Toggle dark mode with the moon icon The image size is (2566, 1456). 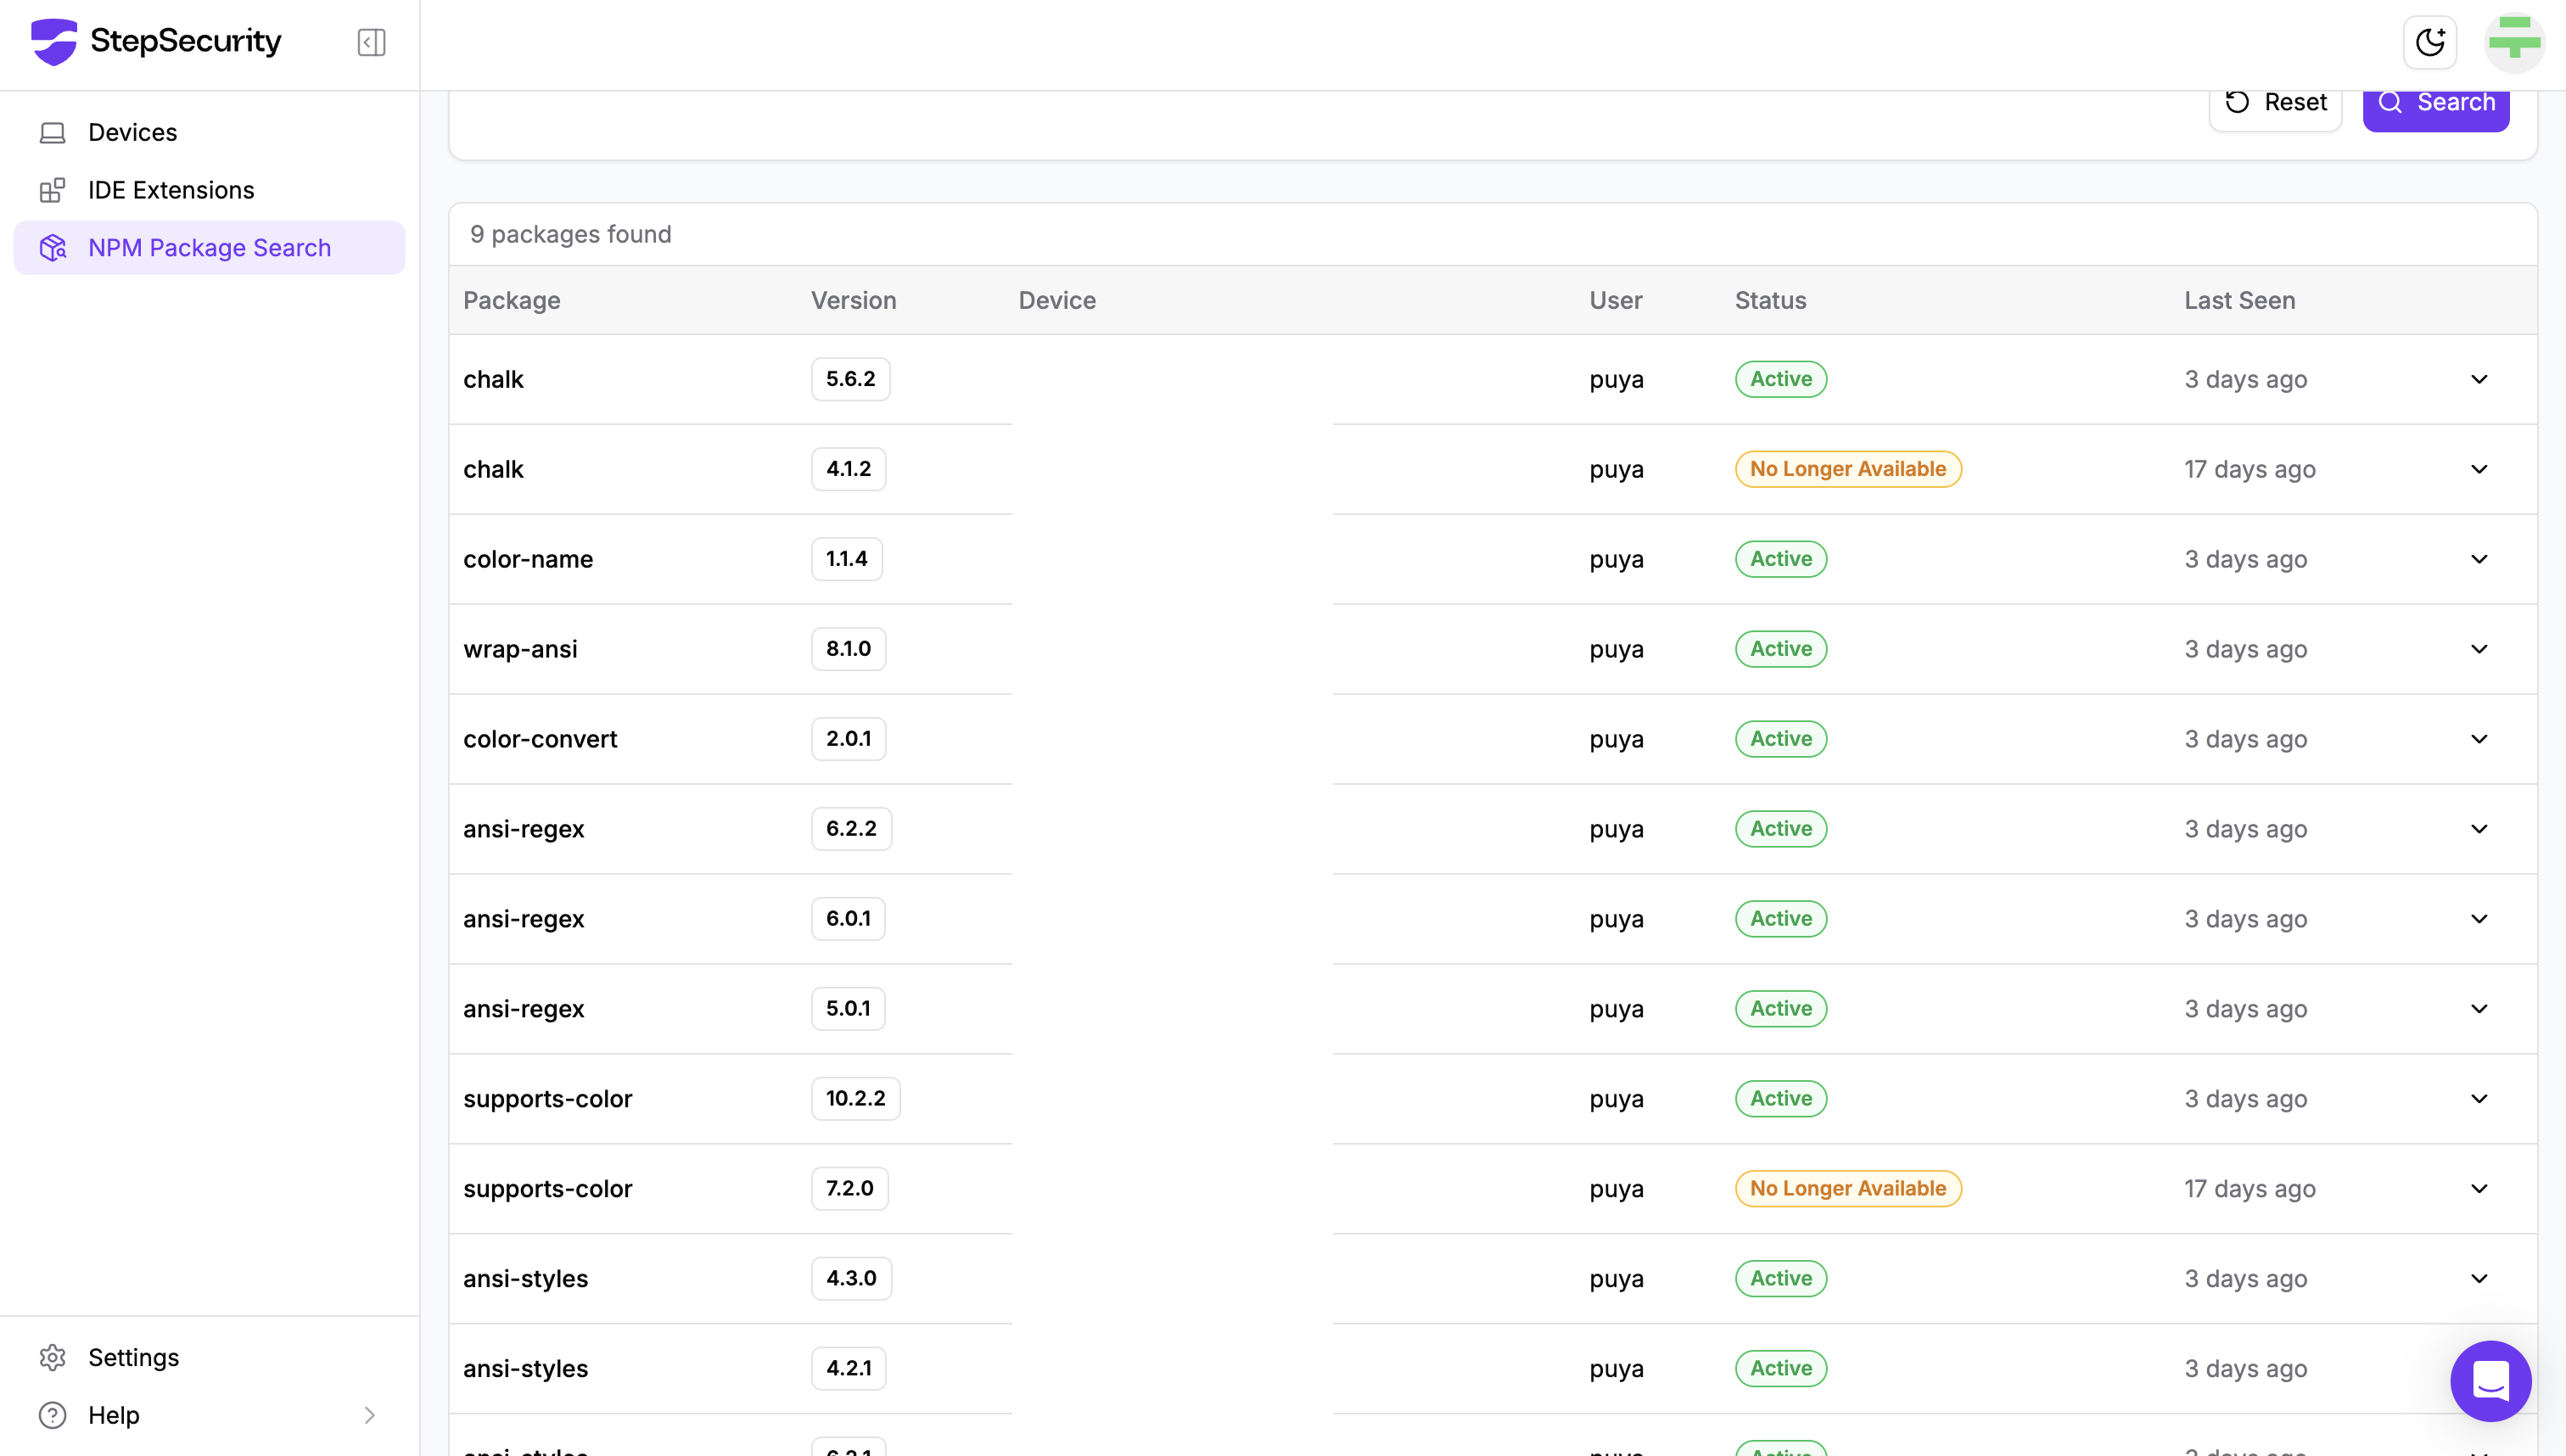tap(2429, 42)
